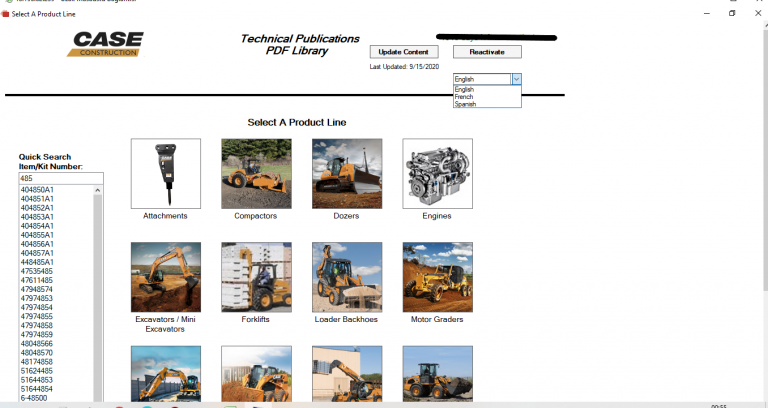
Task: Collapse the language dropdown arrow
Action: 516,79
